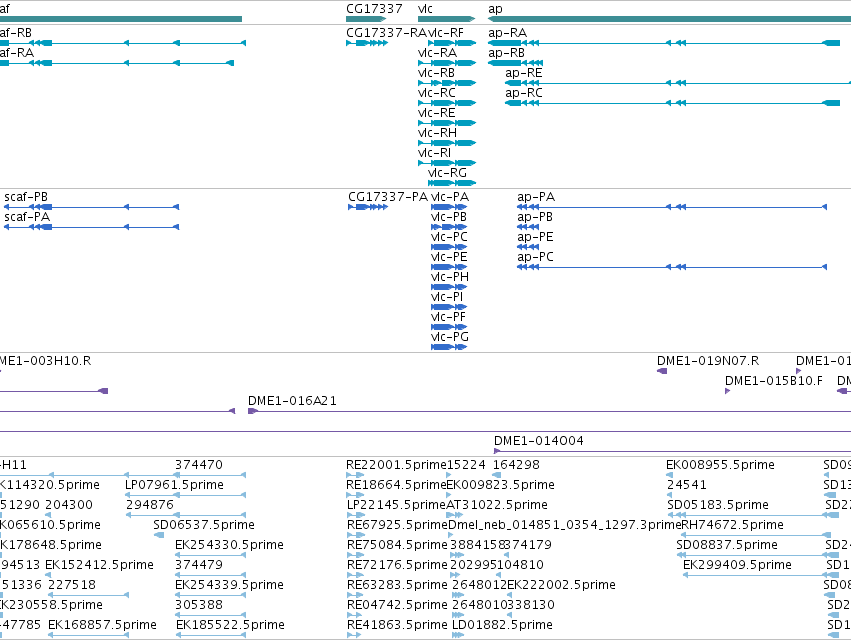The height and width of the screenshot is (640, 851).
Task: Open the DME1-016A21 clone label
Action: (292, 401)
